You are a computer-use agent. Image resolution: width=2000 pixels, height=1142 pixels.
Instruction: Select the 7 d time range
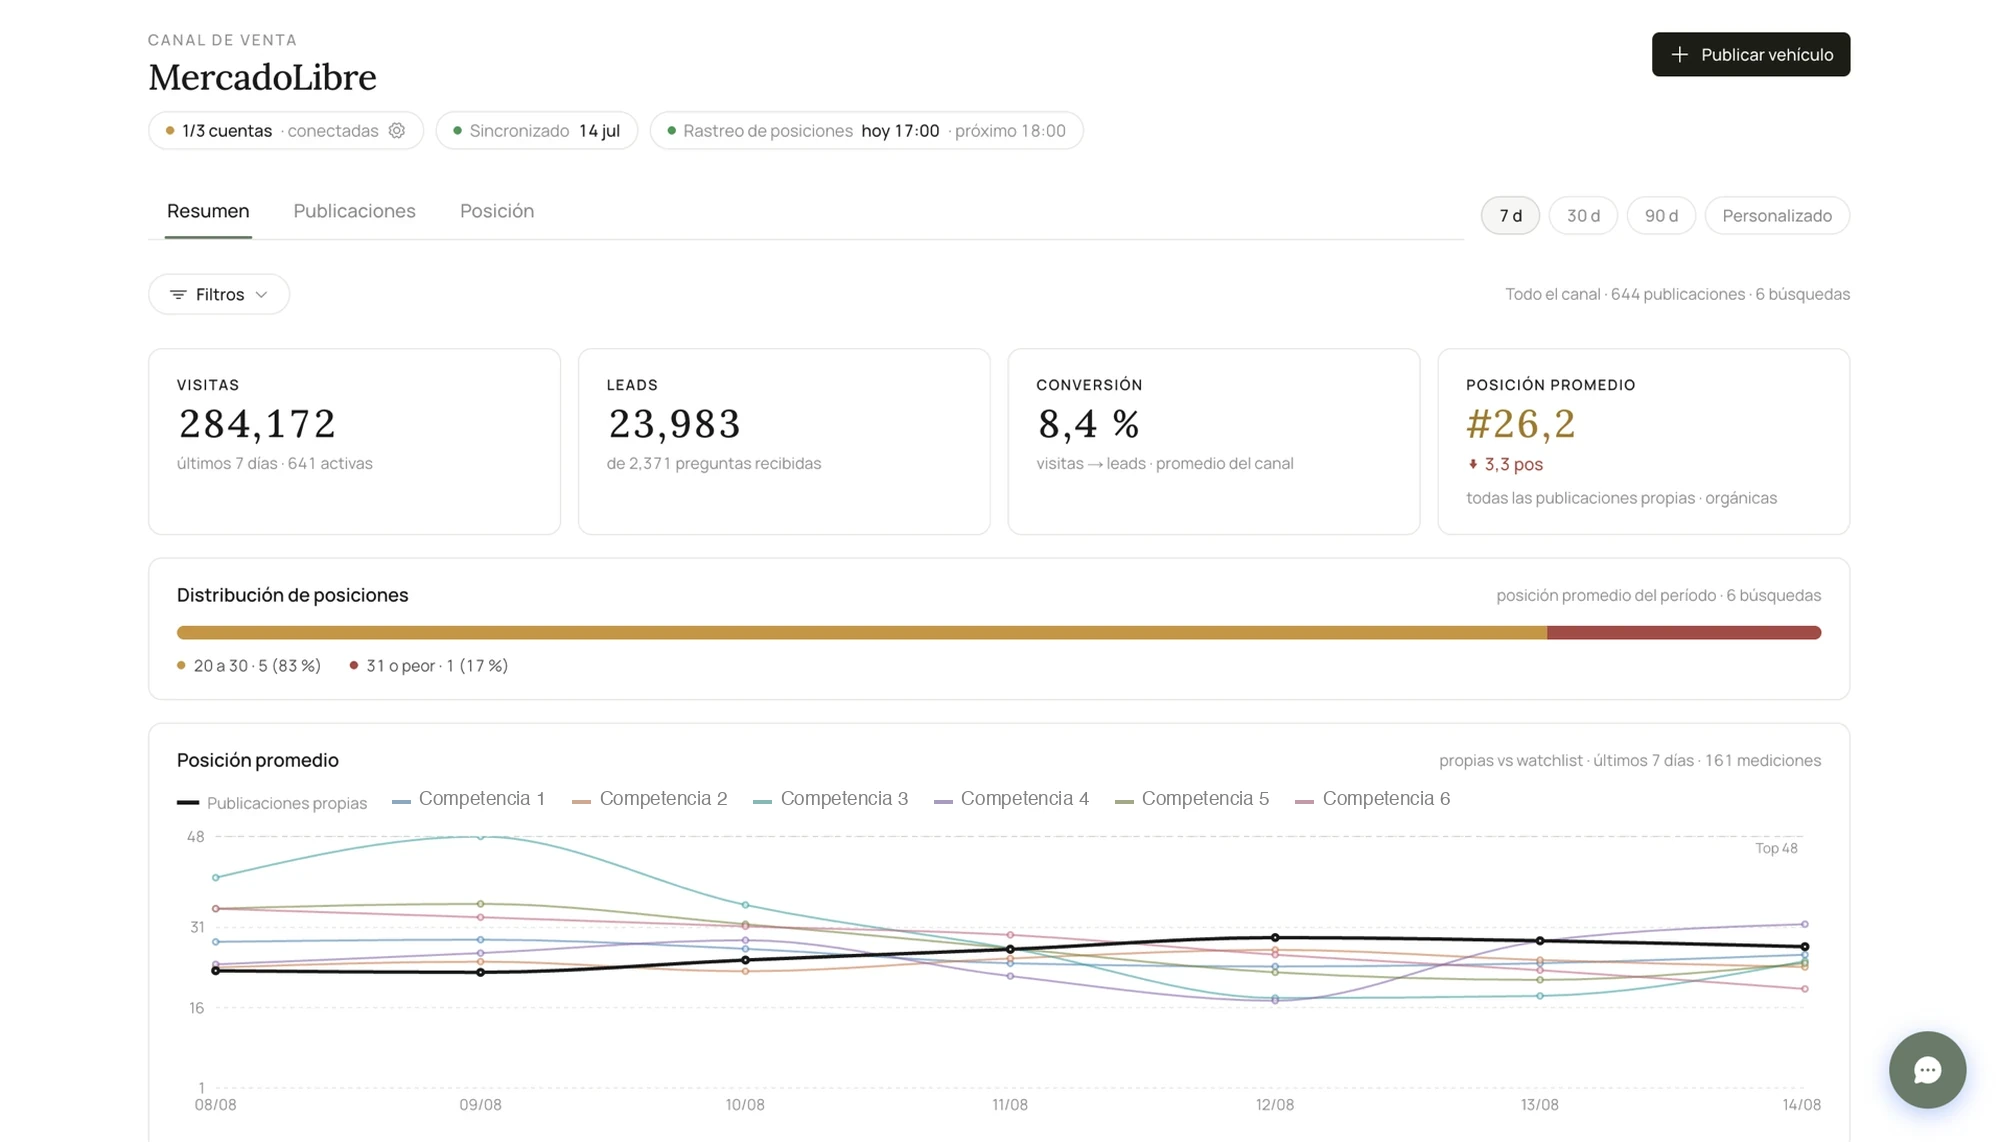(x=1510, y=215)
